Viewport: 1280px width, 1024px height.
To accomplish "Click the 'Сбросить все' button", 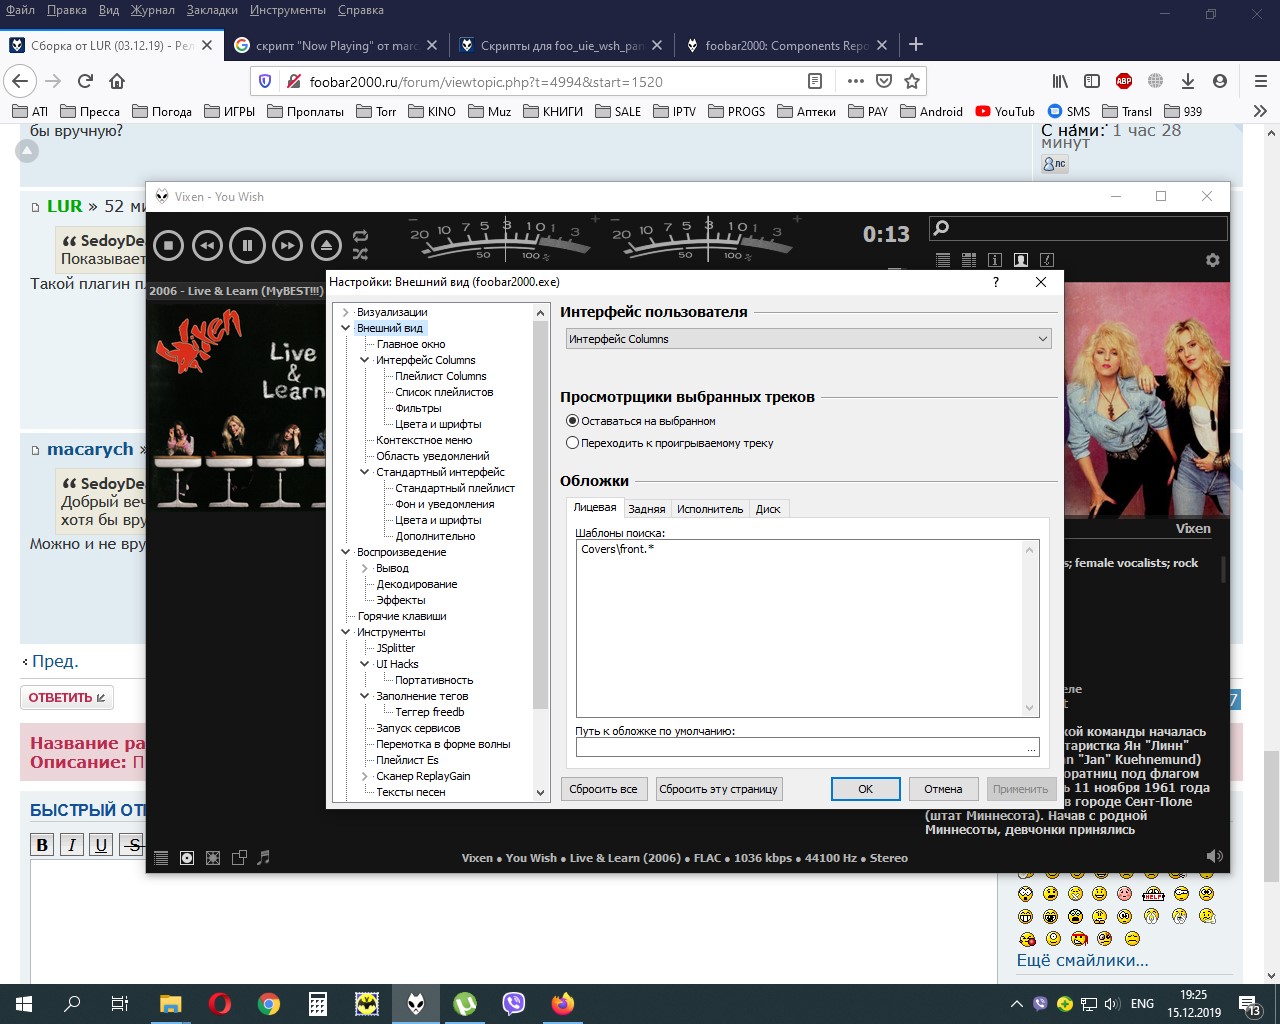I will pos(603,789).
